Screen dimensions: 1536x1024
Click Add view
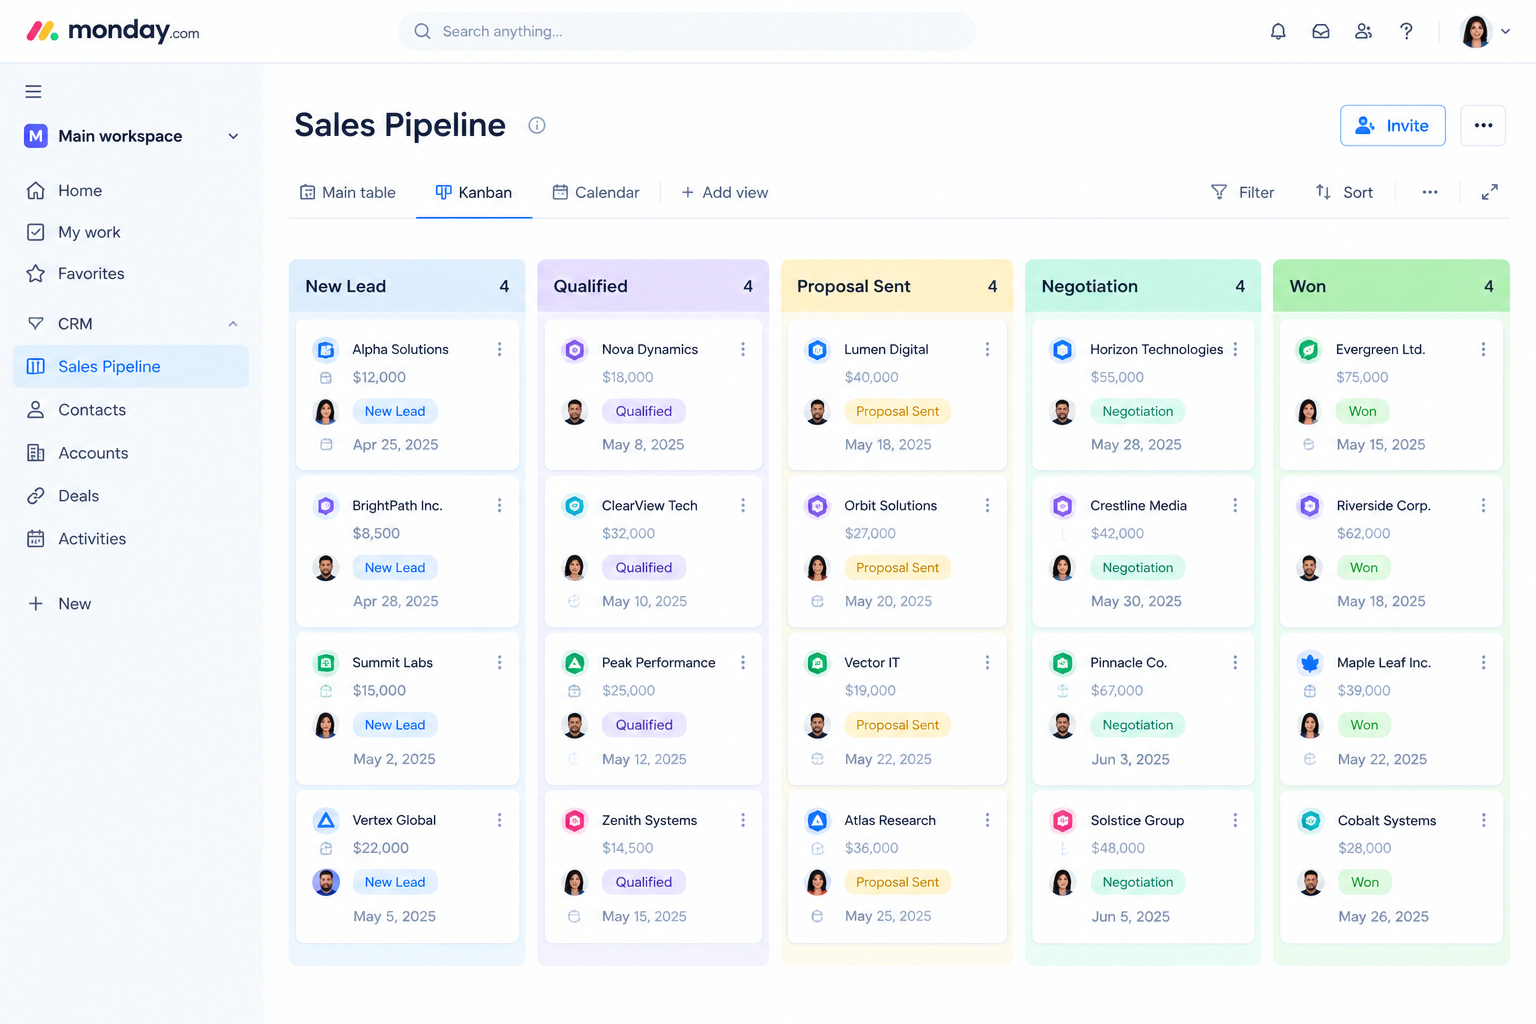pos(725,192)
